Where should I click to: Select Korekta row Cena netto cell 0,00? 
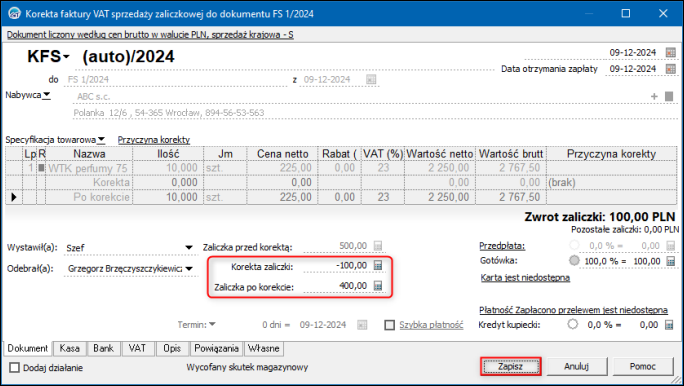[x=282, y=182]
